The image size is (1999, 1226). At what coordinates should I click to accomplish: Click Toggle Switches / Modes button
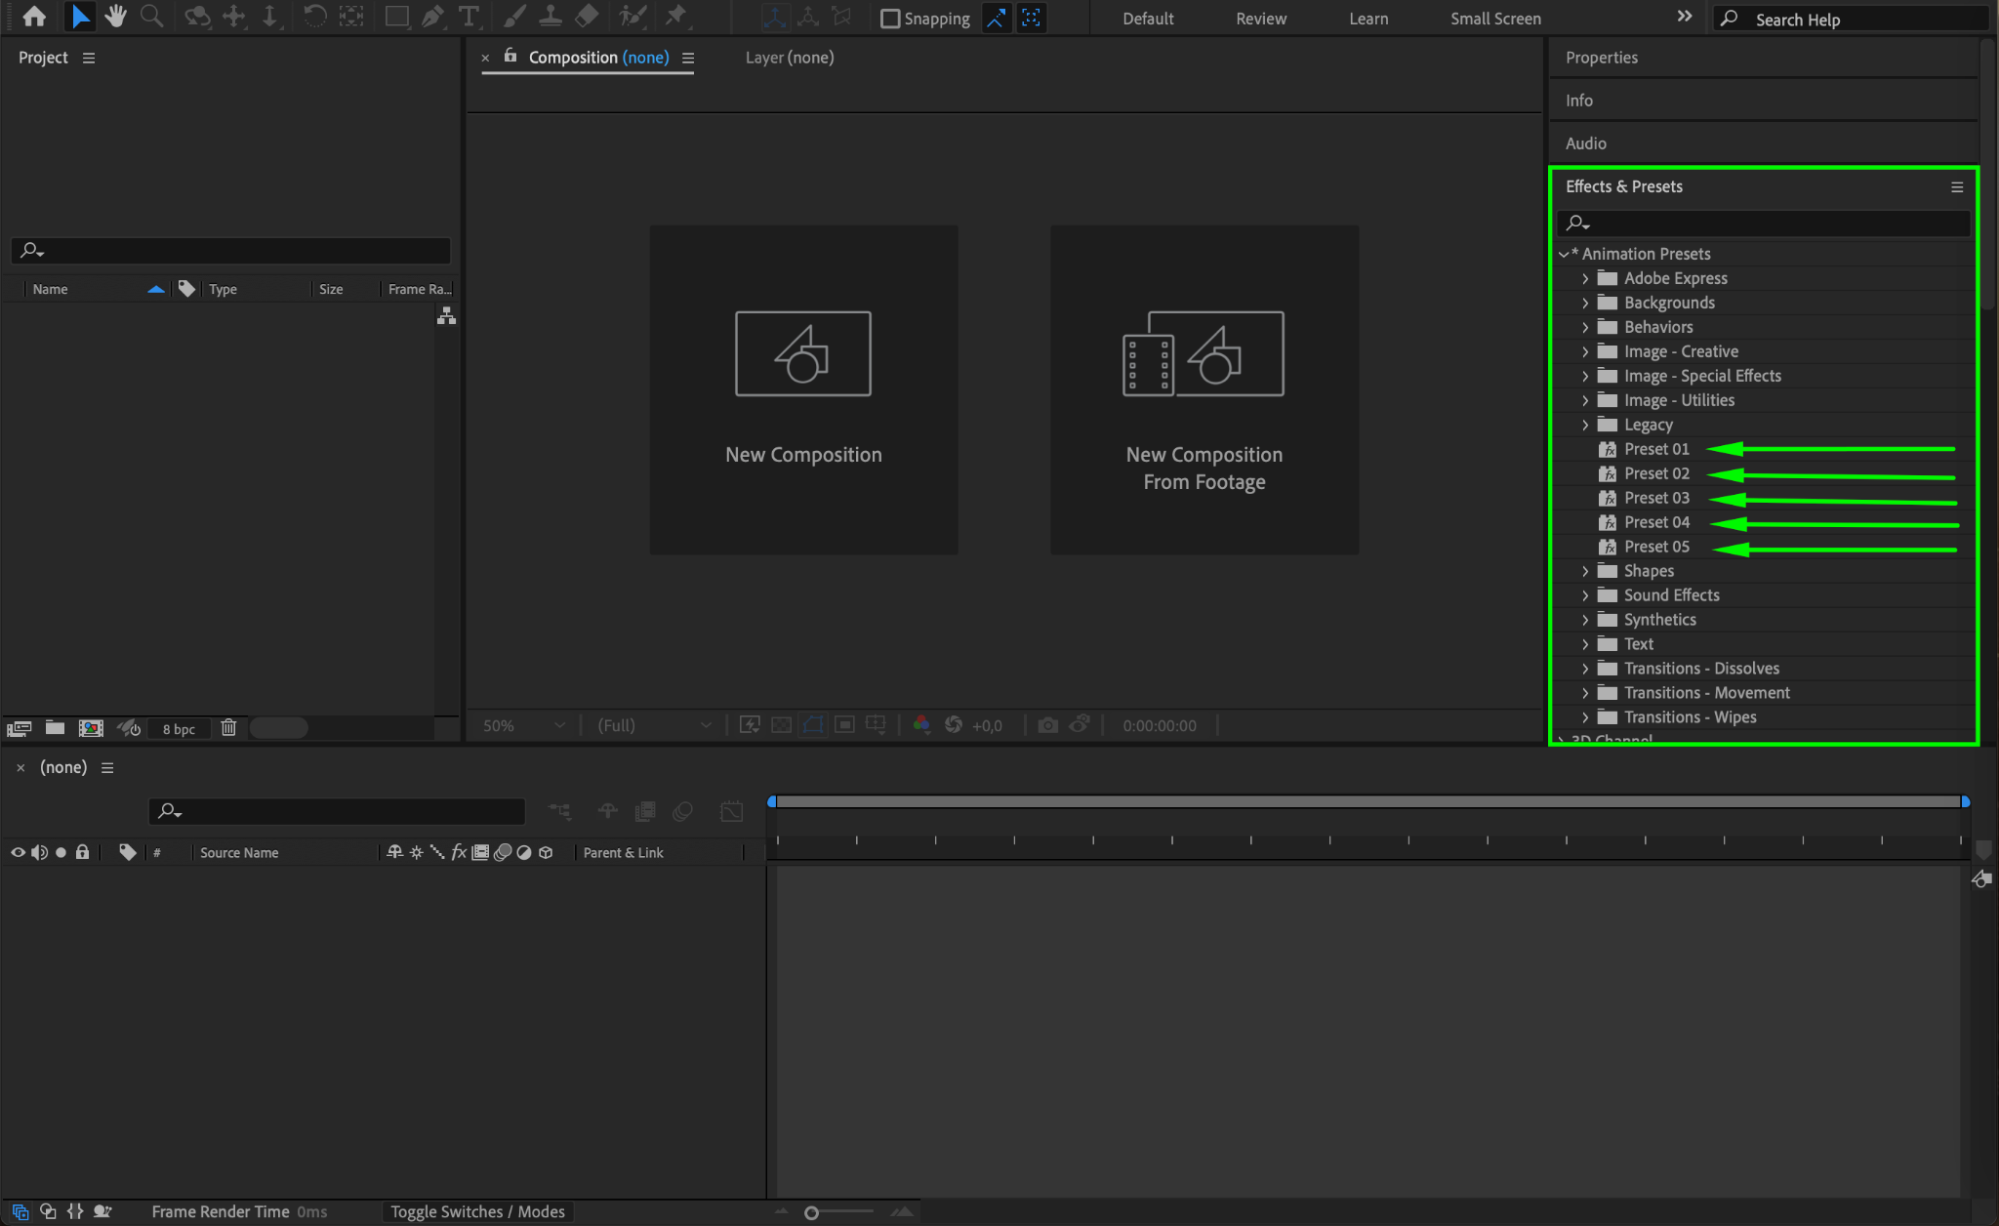click(477, 1211)
